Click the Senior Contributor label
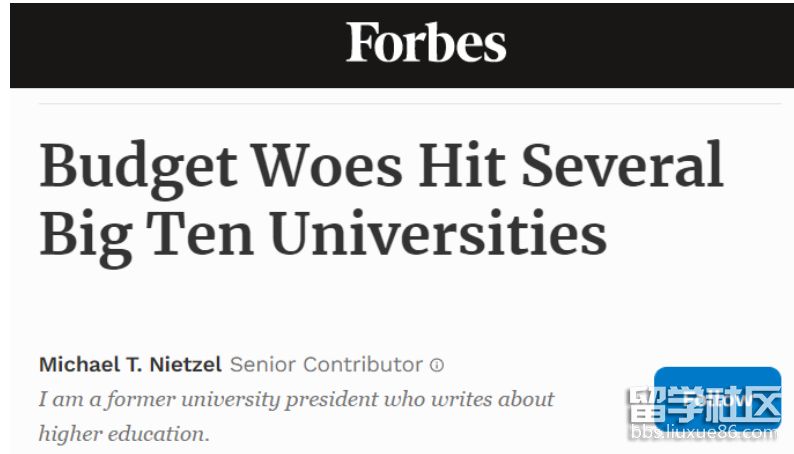794x454 pixels. tap(326, 364)
